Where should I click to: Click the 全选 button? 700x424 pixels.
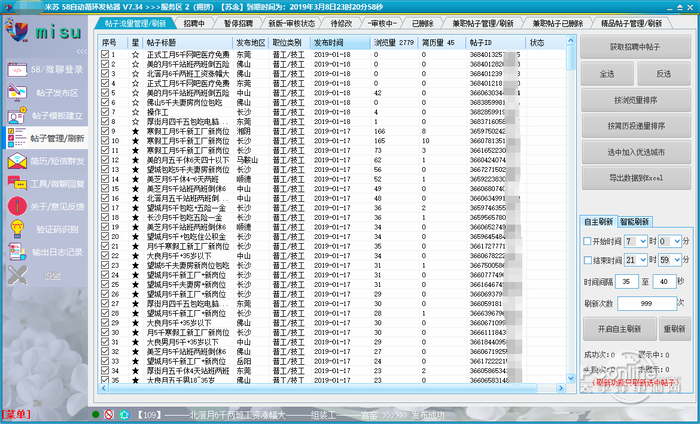click(x=607, y=74)
